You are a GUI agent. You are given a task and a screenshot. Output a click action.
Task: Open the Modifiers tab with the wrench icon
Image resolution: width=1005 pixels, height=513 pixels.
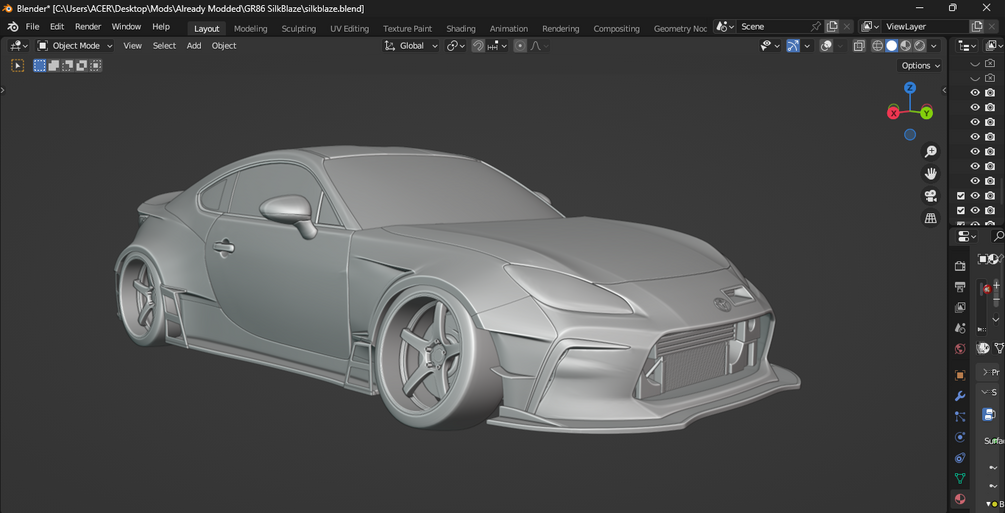click(x=959, y=396)
